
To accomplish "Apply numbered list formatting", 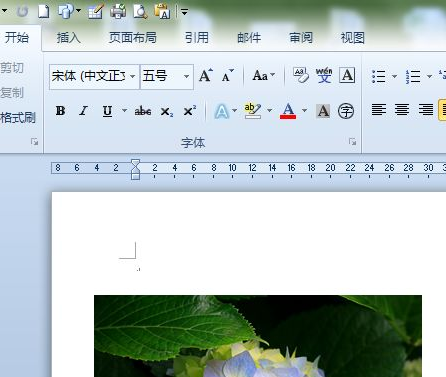I will point(413,76).
